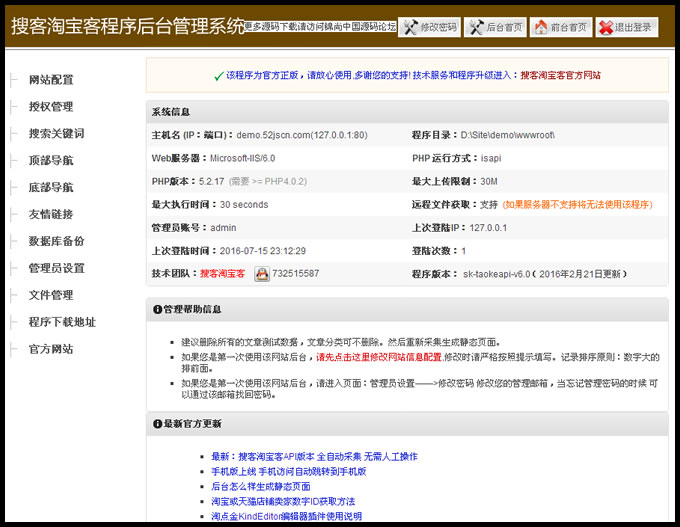Click the QQ penguin icon beside 732515587

pyautogui.click(x=261, y=274)
